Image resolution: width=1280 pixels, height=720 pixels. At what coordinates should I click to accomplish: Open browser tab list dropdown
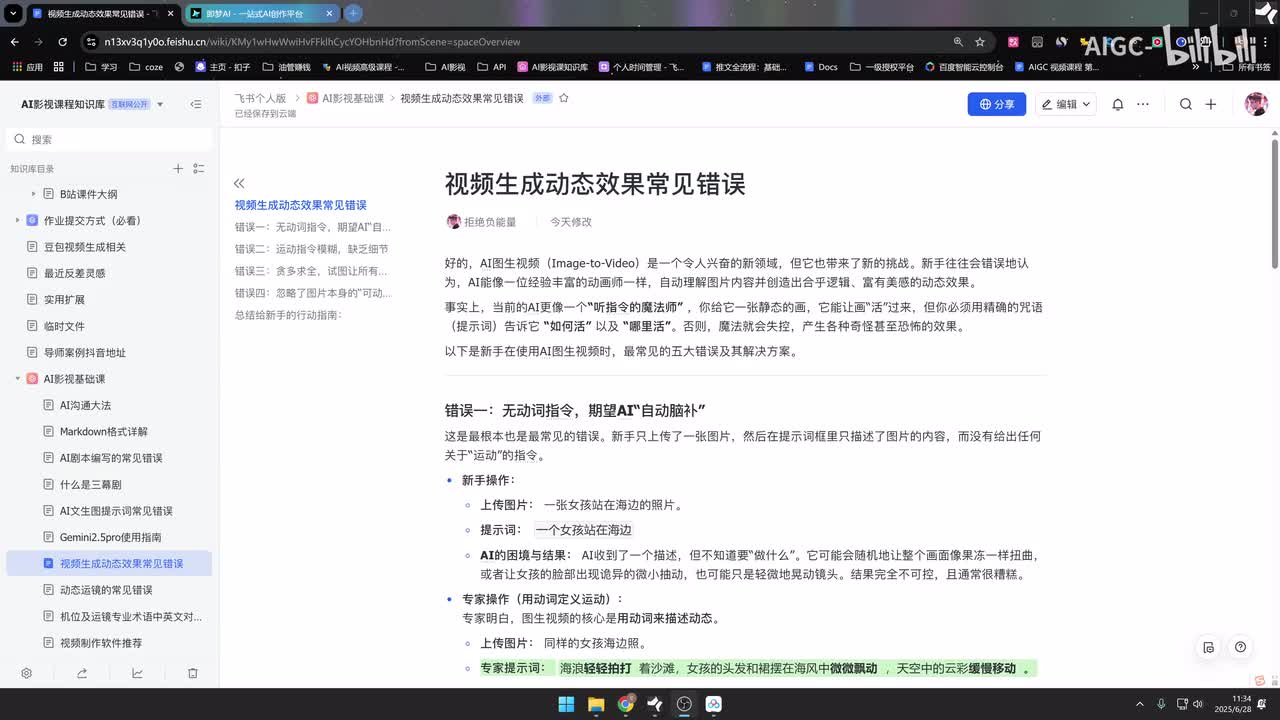[12, 14]
